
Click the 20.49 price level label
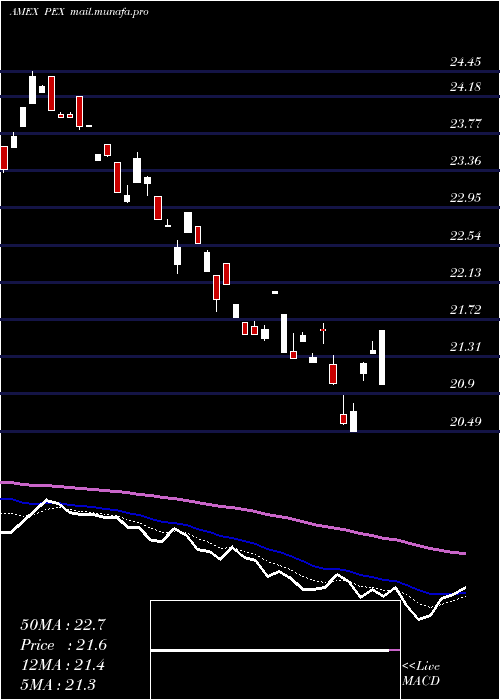tap(465, 421)
